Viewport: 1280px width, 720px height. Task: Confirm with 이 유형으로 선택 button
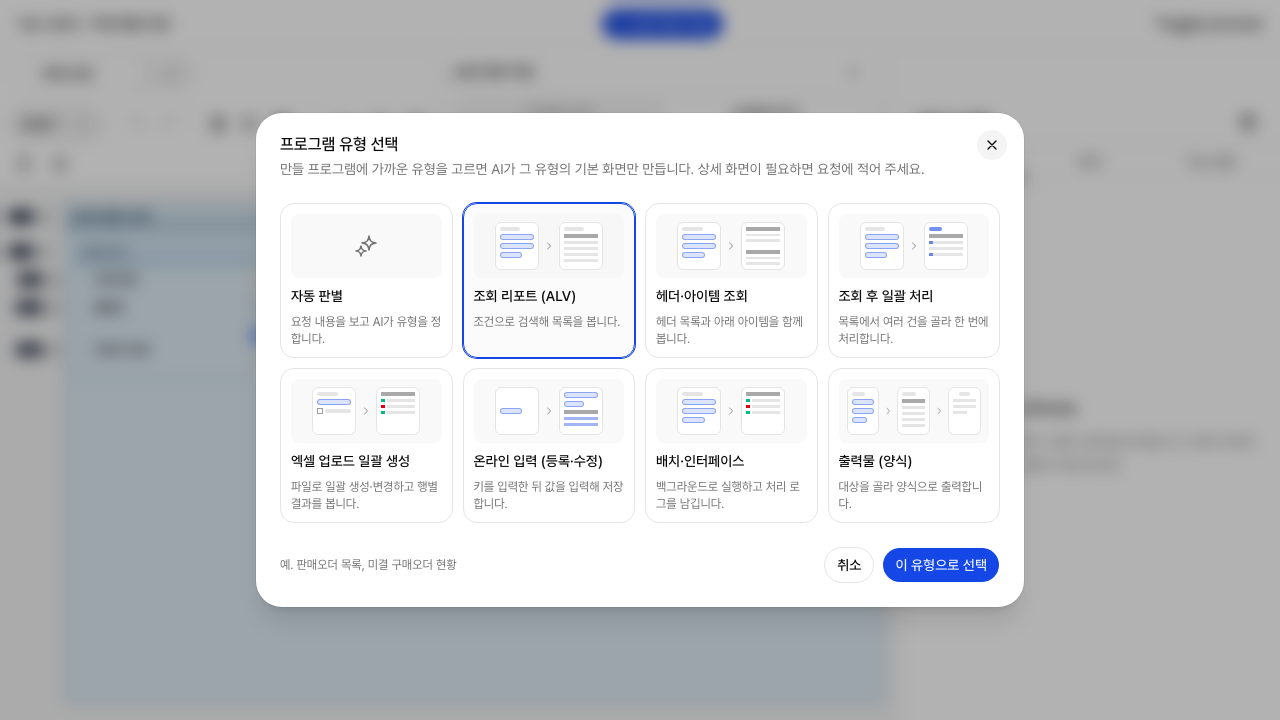coord(941,565)
